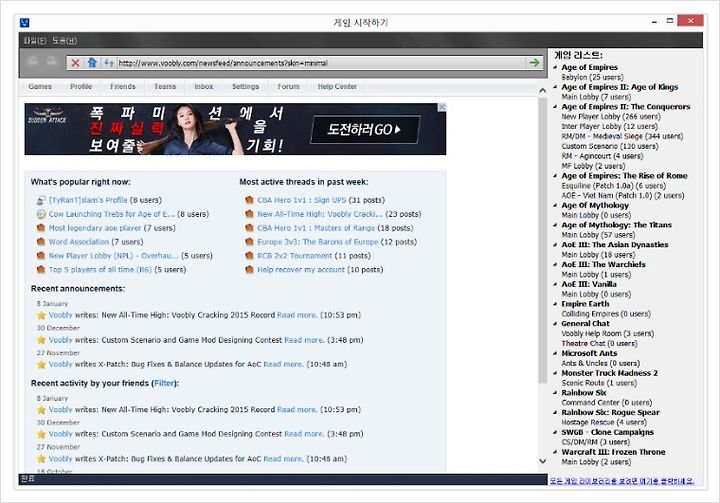Open New Player Lobby (NPL) - Overhau... link
The height and width of the screenshot is (503, 720).
(113, 256)
